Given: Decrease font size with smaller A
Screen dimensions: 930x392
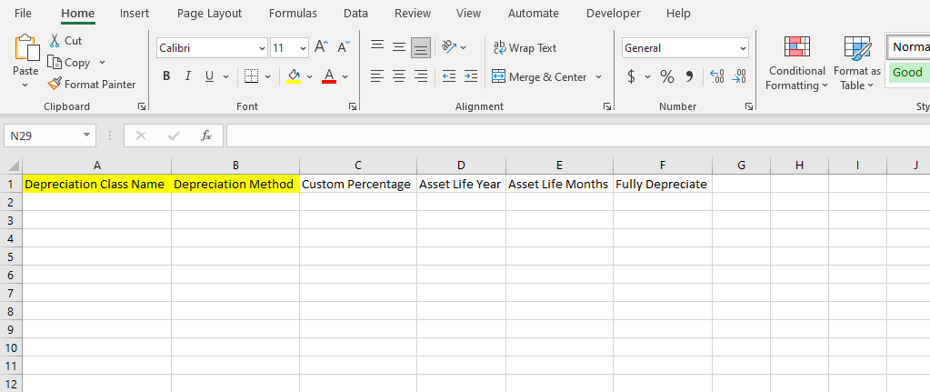Looking at the screenshot, I should tap(344, 47).
